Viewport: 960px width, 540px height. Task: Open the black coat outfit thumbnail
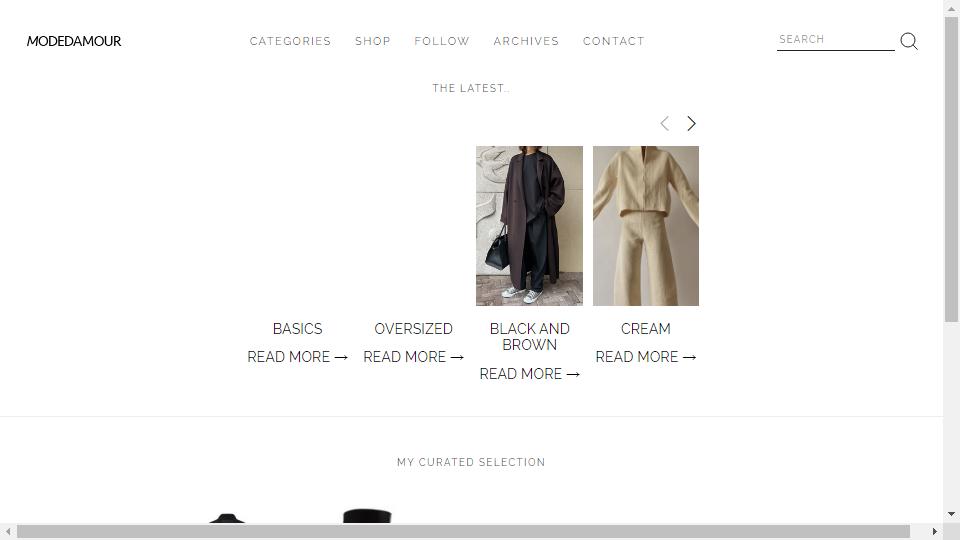[x=530, y=225]
